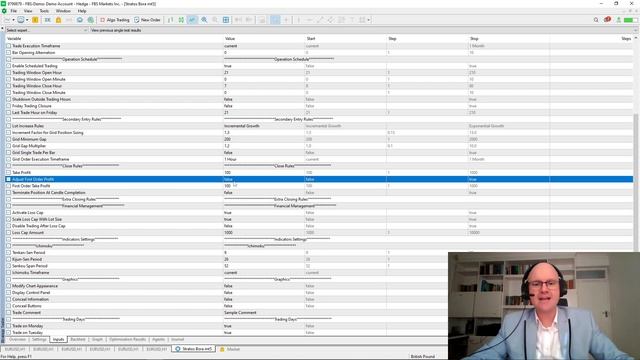Click View previous single test results
Viewport: 640px width, 360px height.
(116, 30)
